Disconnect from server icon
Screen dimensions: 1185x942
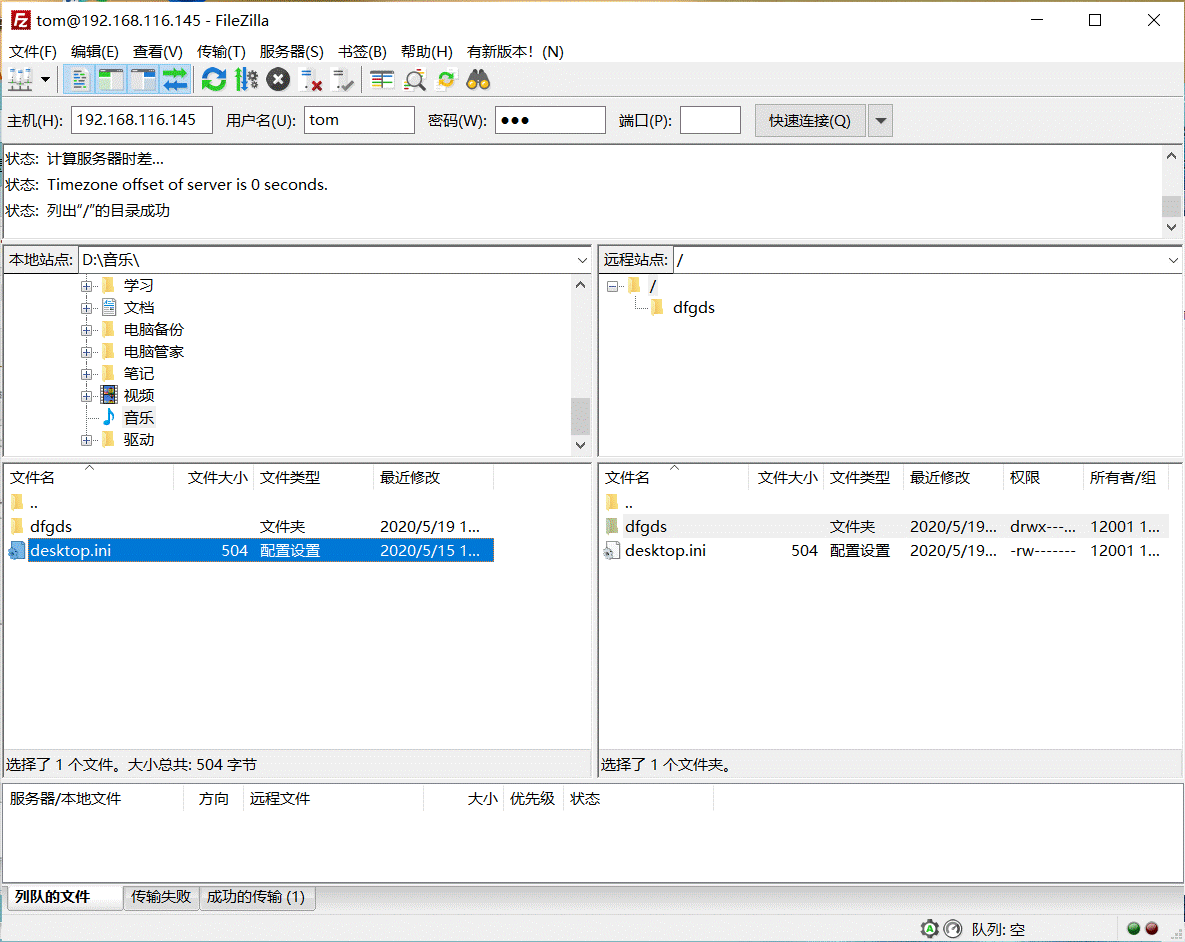coord(311,79)
